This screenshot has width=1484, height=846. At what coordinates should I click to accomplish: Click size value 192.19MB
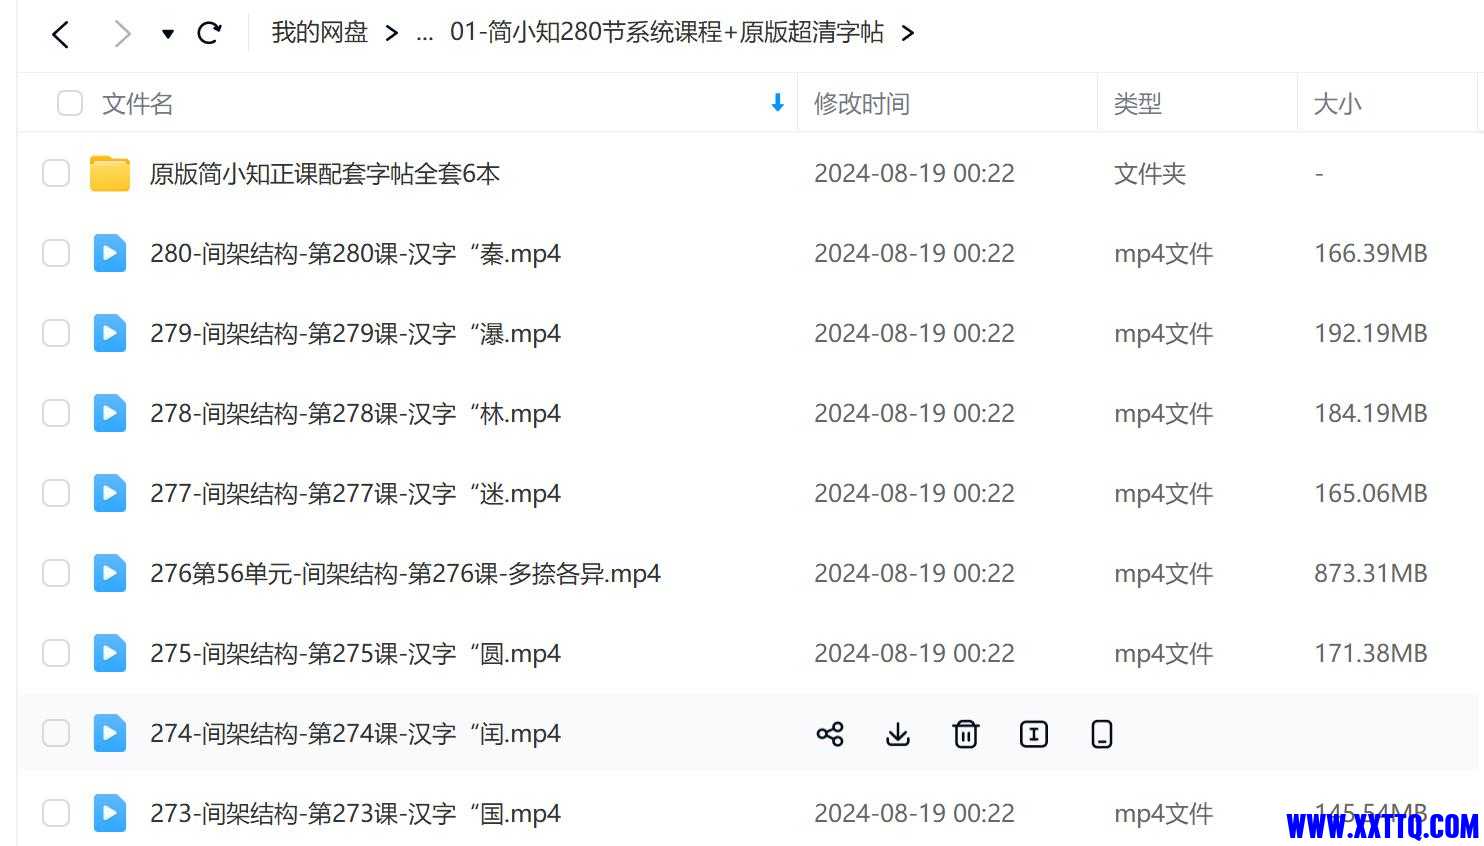click(1371, 334)
